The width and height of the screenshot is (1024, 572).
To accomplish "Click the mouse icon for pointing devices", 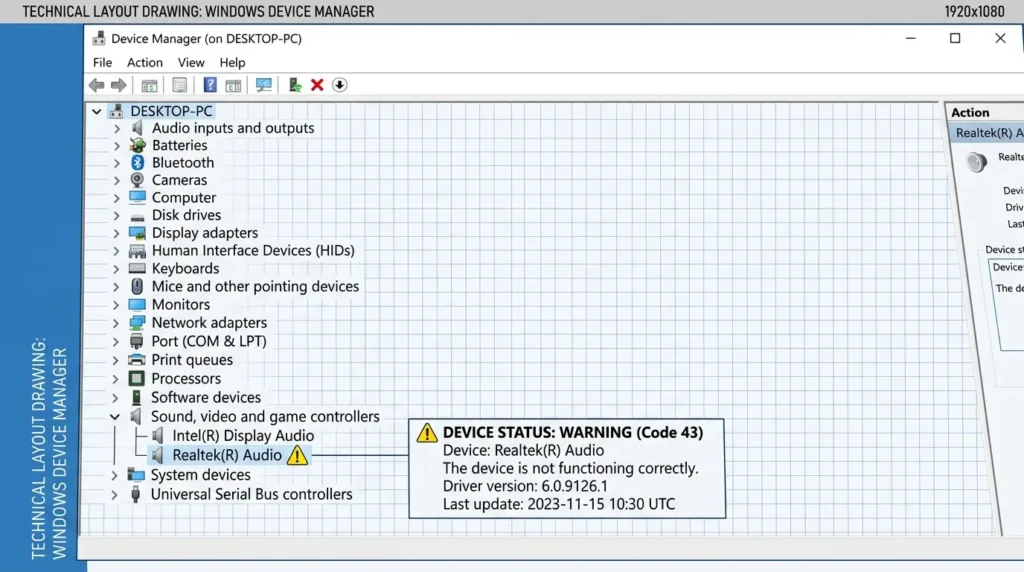I will click(137, 286).
